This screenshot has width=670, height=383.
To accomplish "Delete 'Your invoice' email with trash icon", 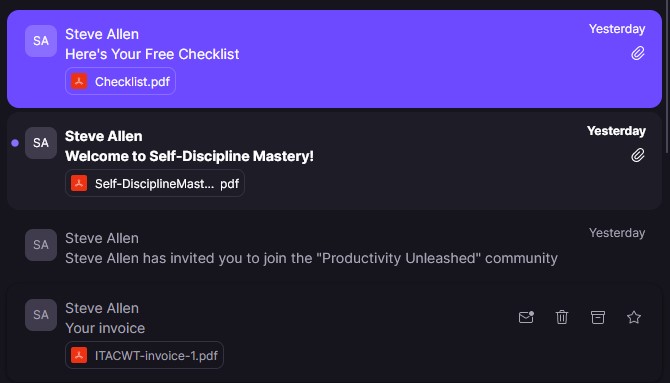I will 562,317.
